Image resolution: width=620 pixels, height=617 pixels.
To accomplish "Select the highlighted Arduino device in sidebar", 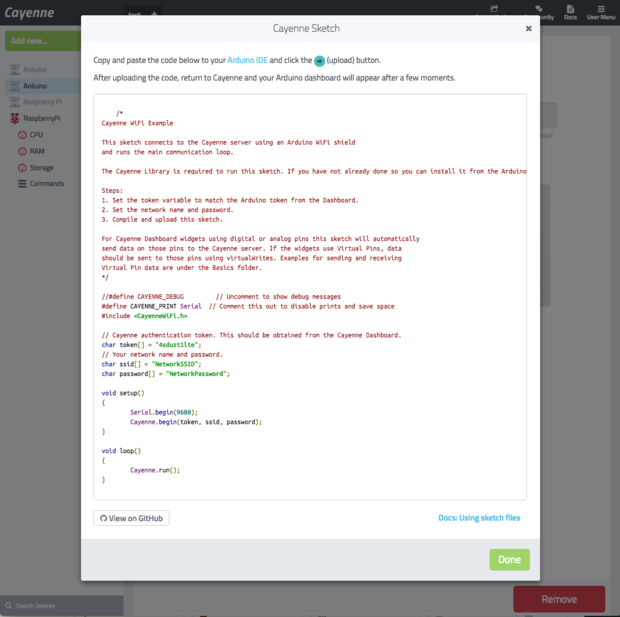I will (x=43, y=86).
